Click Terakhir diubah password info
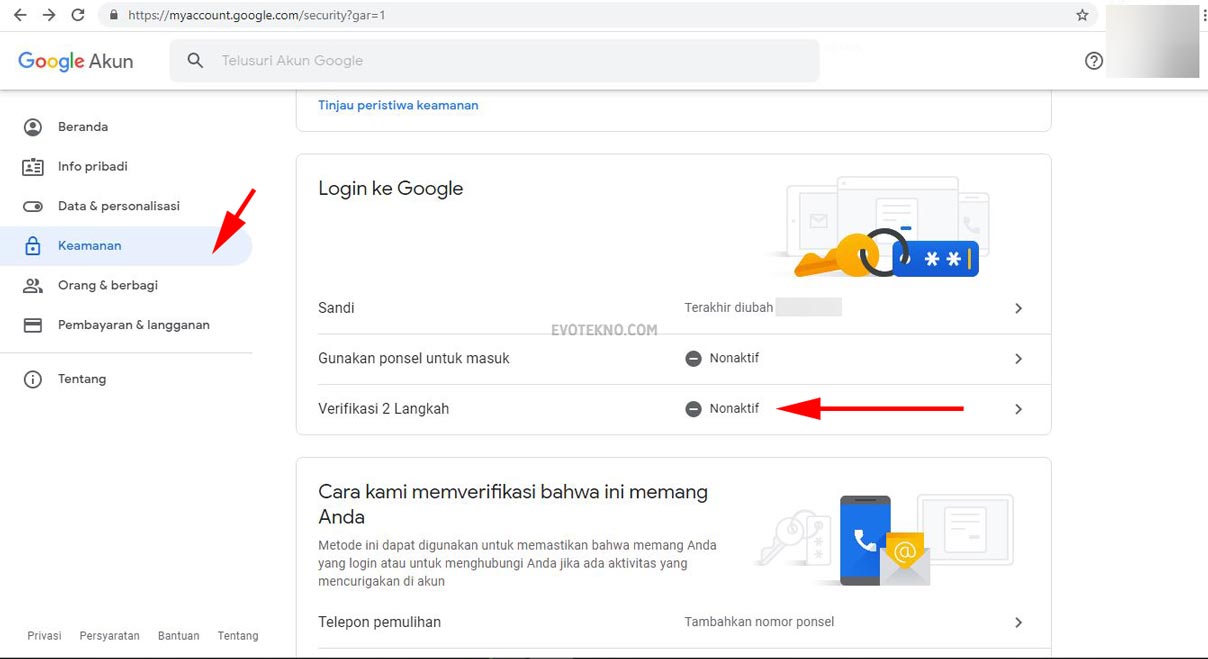 (x=729, y=308)
